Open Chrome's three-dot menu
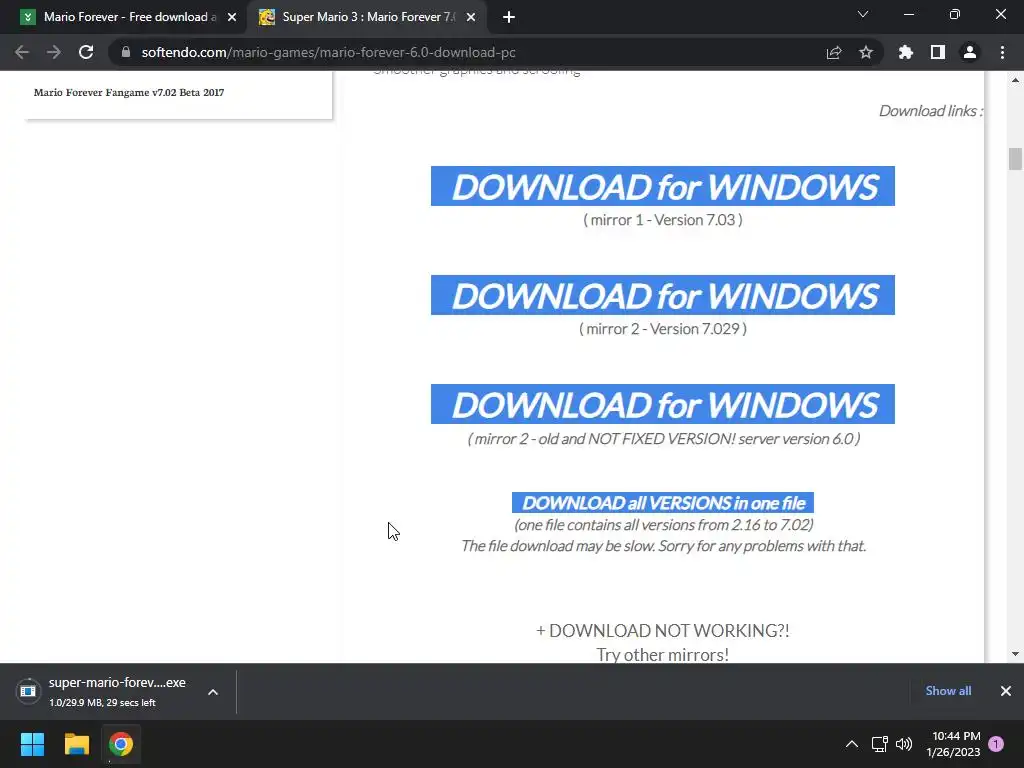This screenshot has height=768, width=1024. tap(1002, 52)
